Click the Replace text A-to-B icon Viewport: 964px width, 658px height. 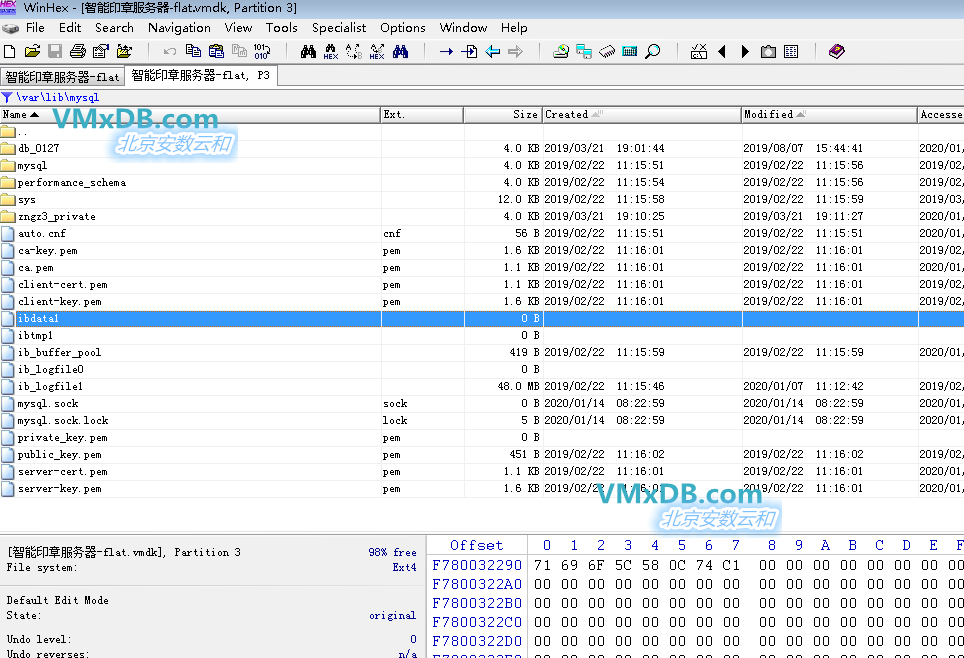354,52
